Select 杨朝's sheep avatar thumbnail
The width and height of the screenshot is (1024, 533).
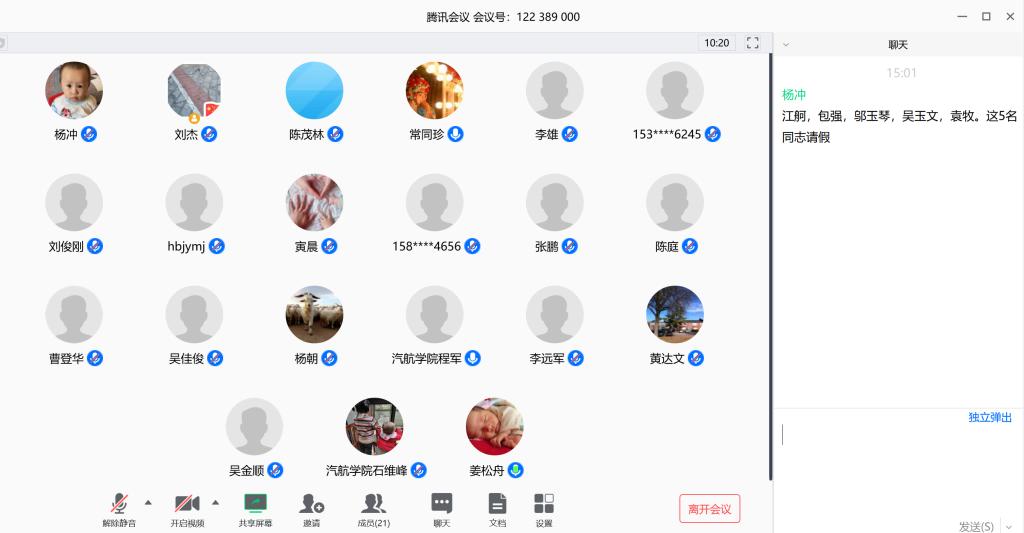[x=314, y=314]
